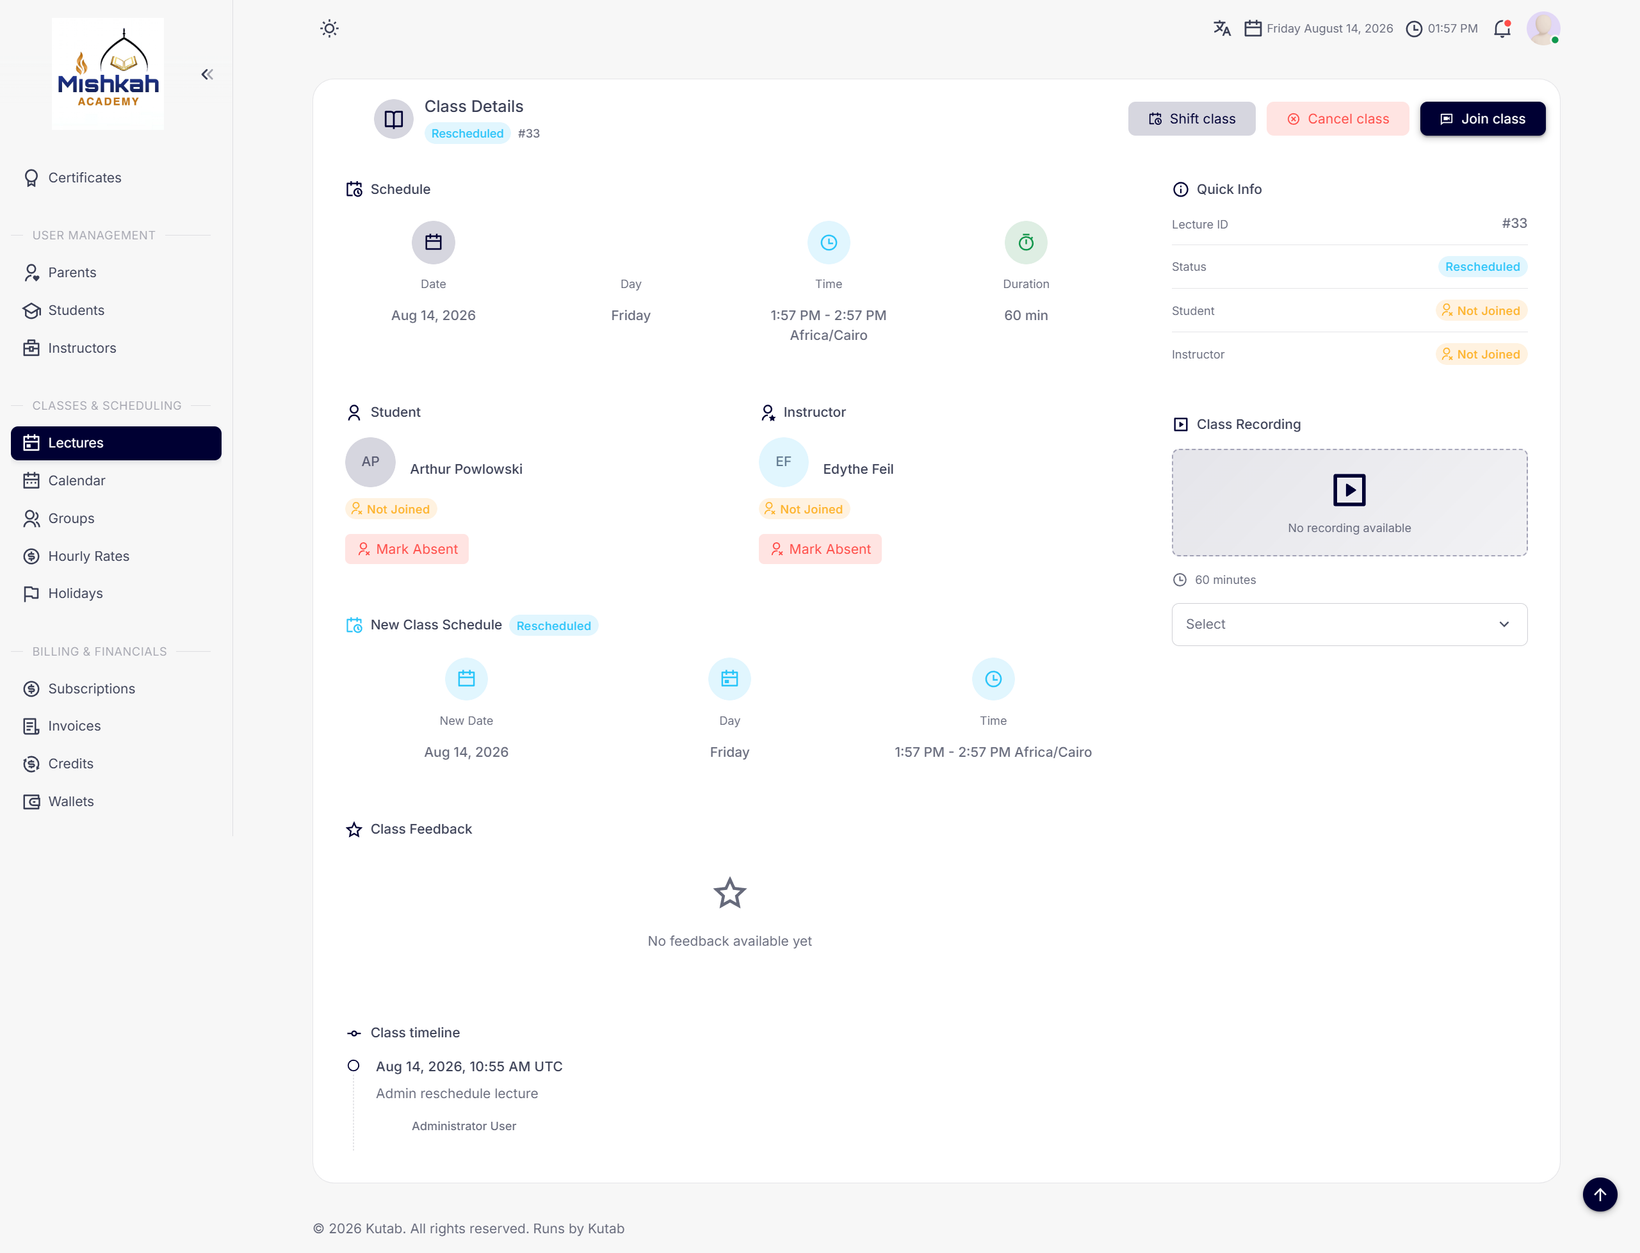Select Lectures in the sidebar

(116, 443)
